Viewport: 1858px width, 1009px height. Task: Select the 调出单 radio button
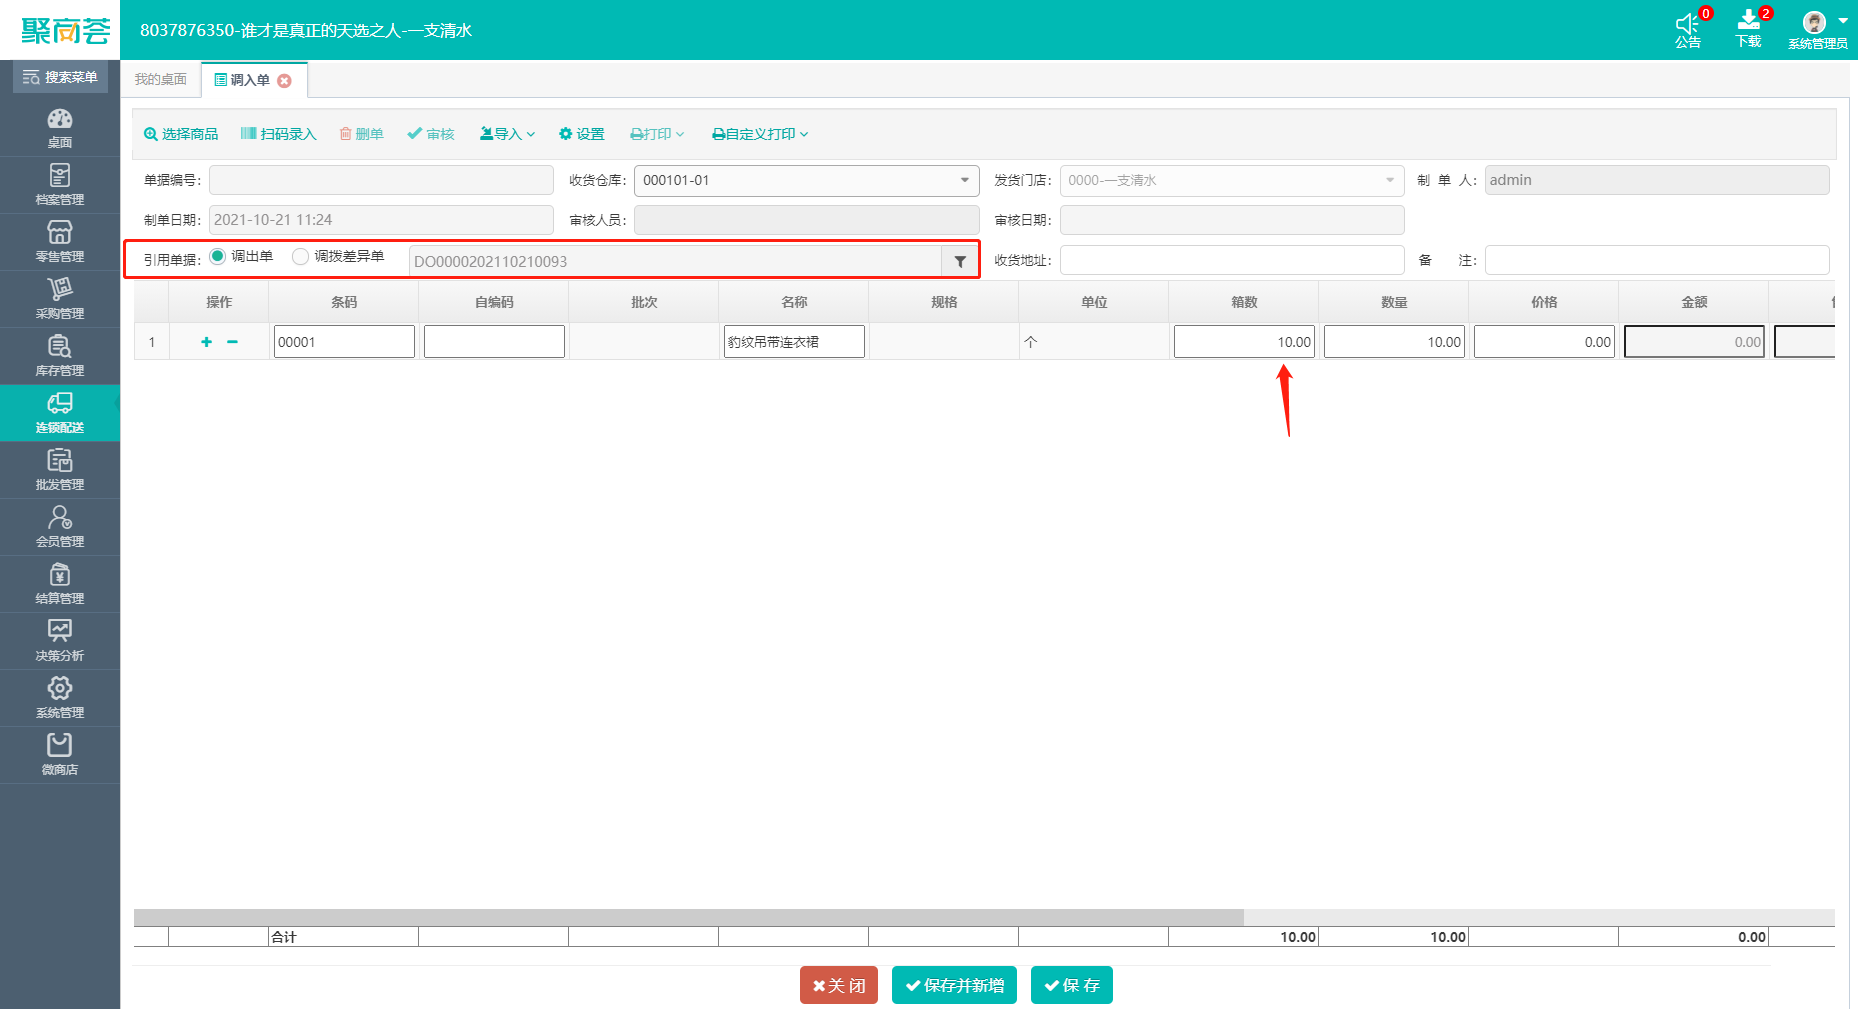(x=217, y=256)
